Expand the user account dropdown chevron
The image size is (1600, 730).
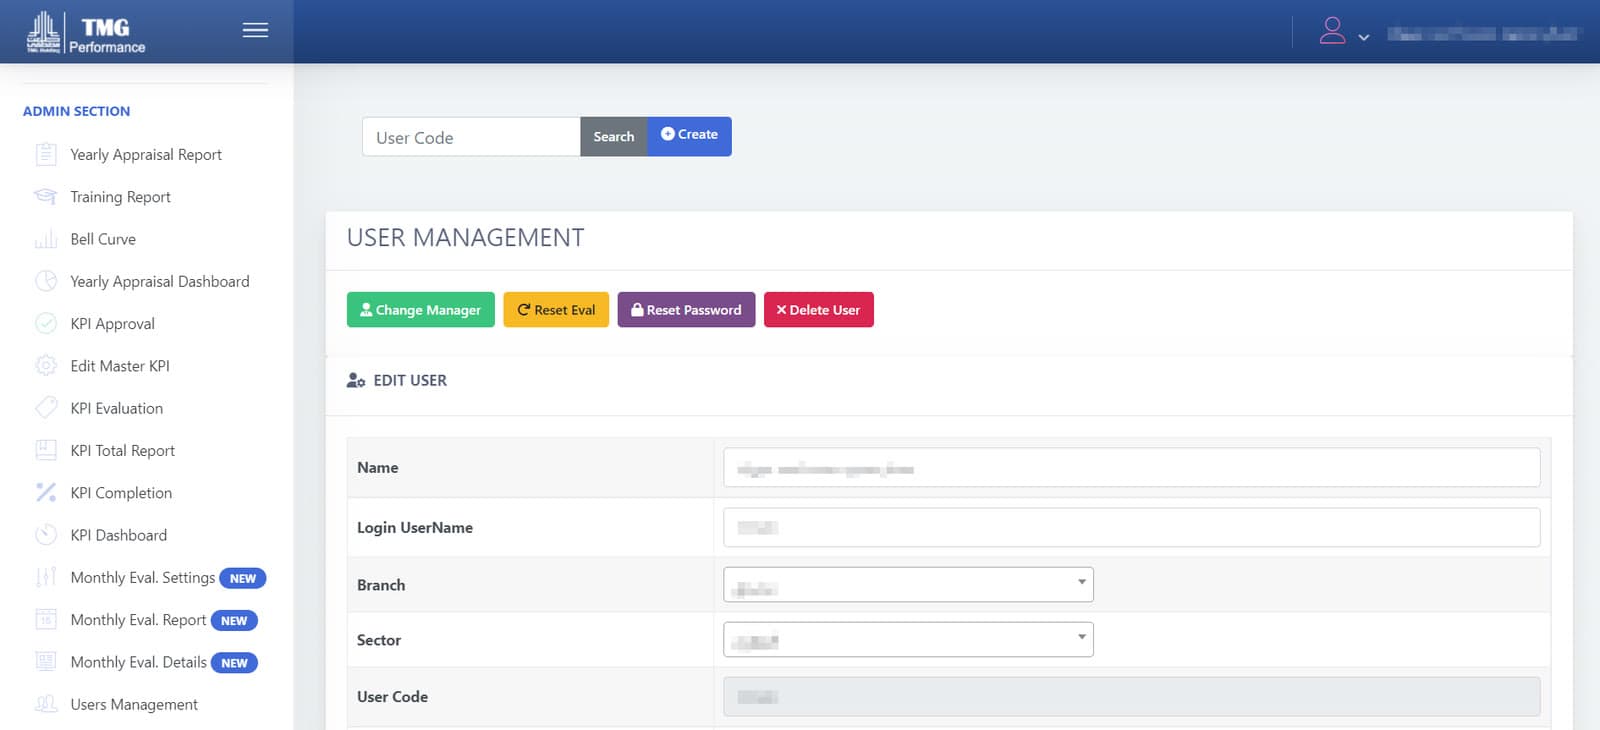(x=1363, y=38)
